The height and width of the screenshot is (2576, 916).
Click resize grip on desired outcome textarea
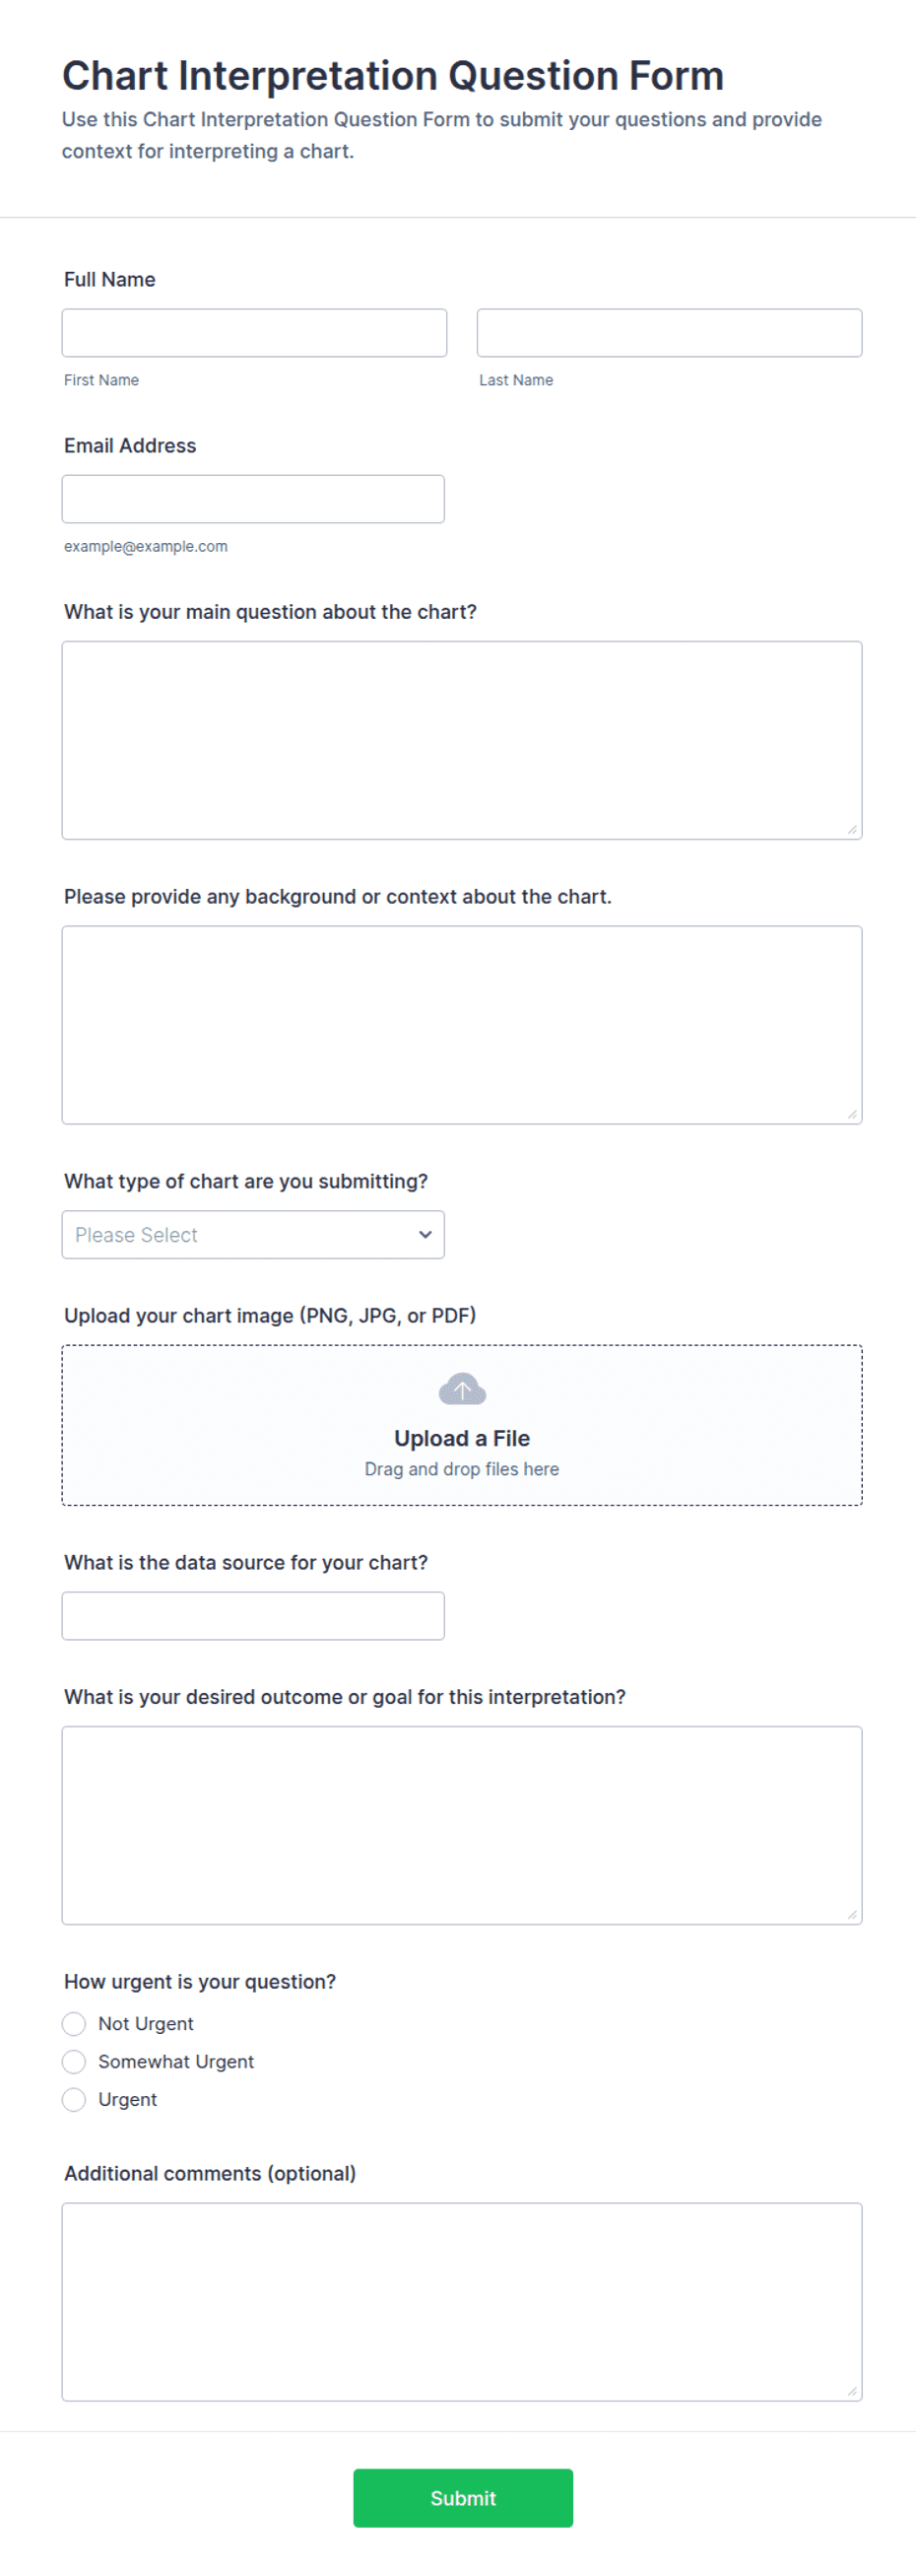pyautogui.click(x=852, y=1914)
